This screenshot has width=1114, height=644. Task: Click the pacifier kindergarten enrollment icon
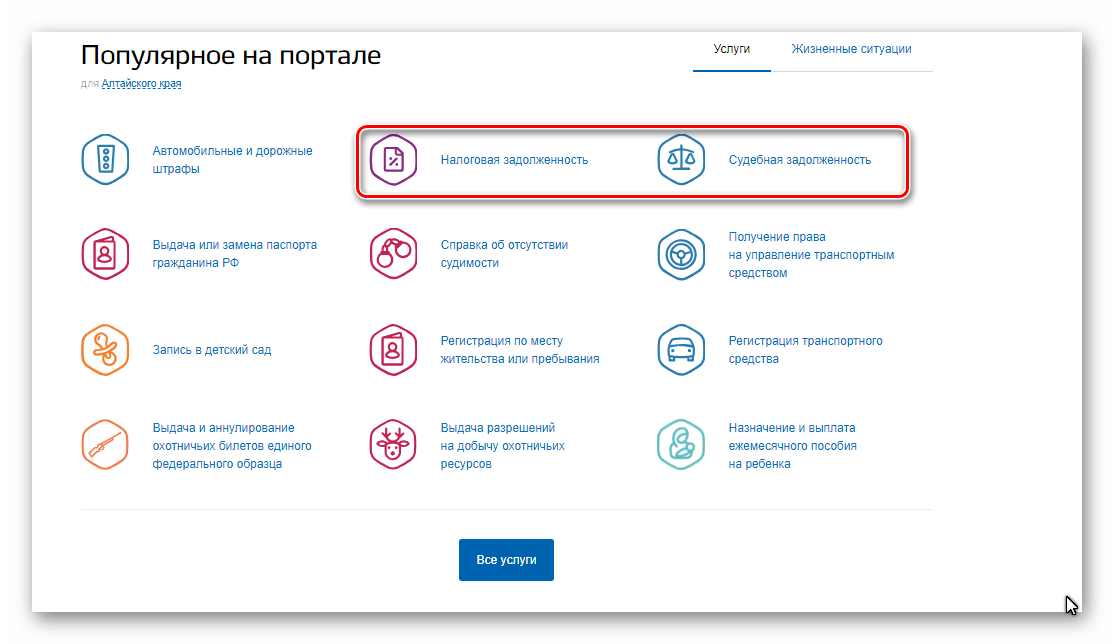[x=105, y=350]
